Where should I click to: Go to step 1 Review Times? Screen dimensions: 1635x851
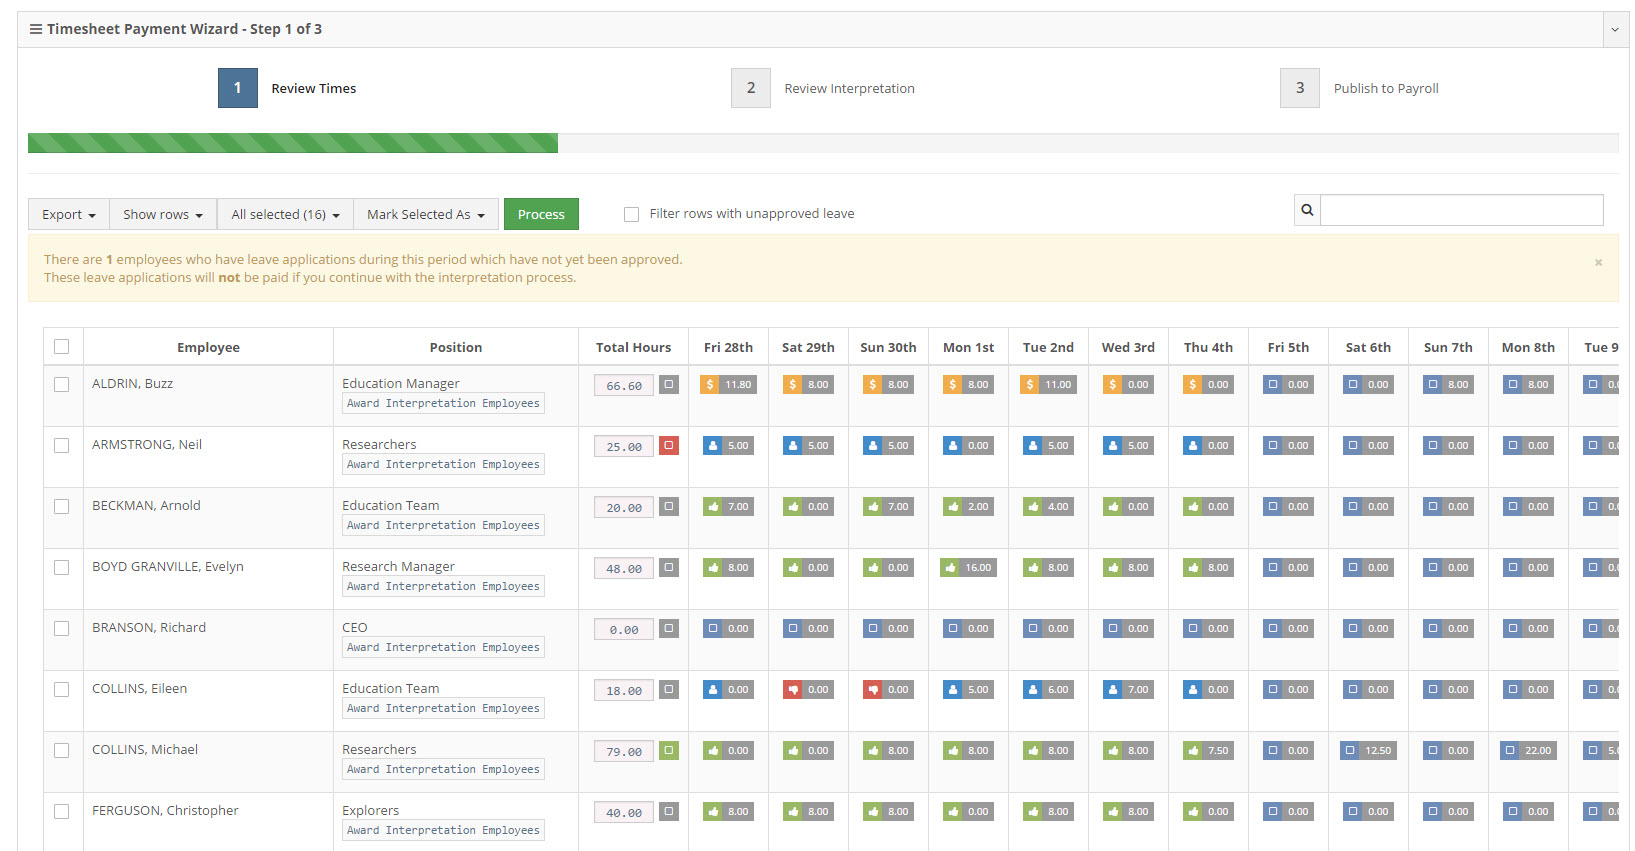point(238,88)
